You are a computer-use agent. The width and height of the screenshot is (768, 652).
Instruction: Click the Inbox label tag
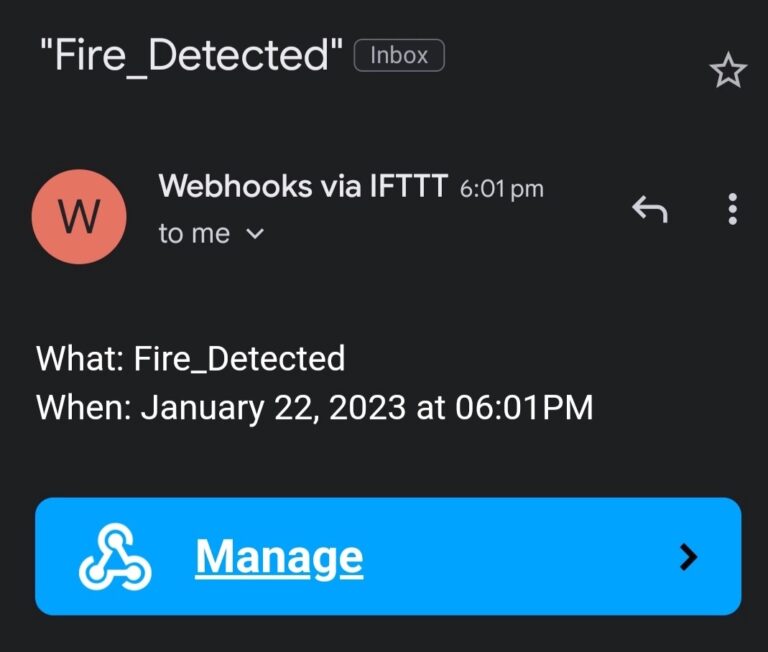point(399,56)
